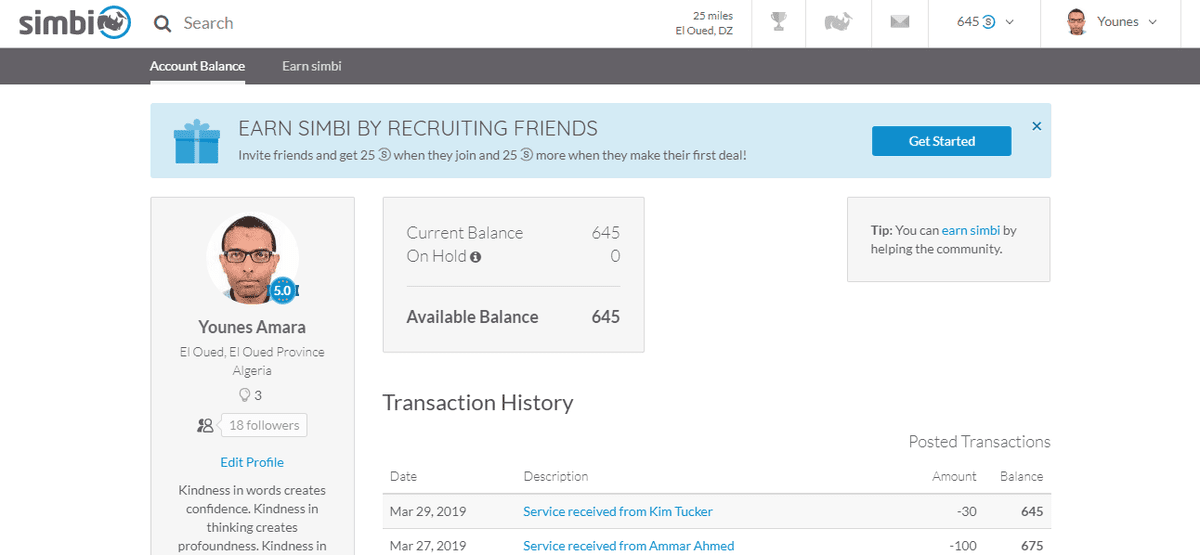This screenshot has width=1200, height=555.
Task: Switch to the Account Balance tab
Action: [197, 66]
